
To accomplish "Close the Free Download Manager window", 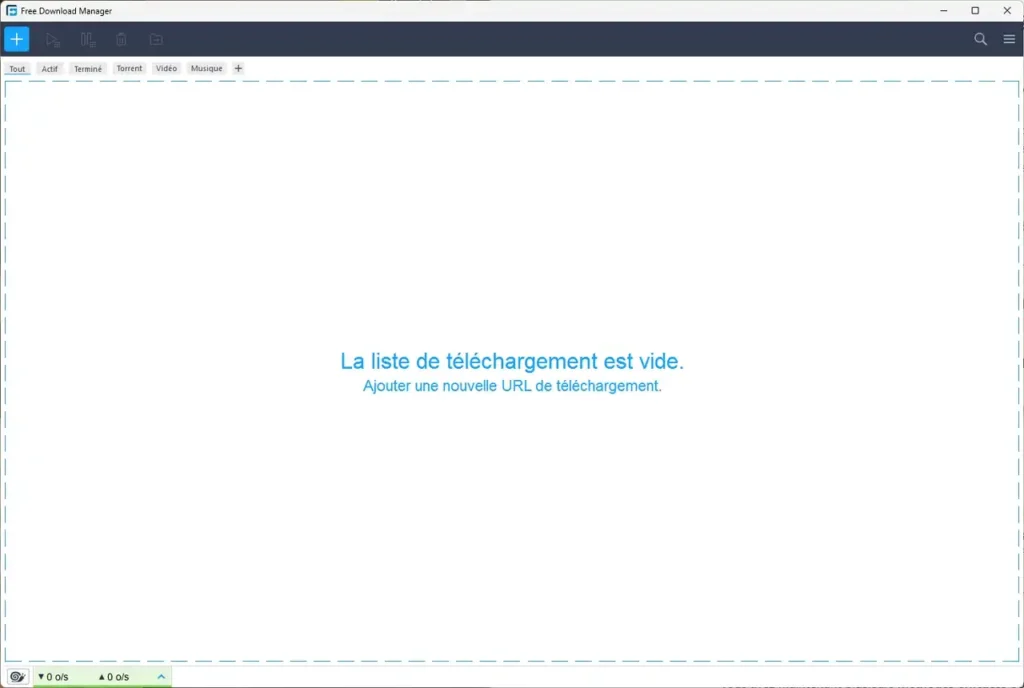I will 1007,10.
